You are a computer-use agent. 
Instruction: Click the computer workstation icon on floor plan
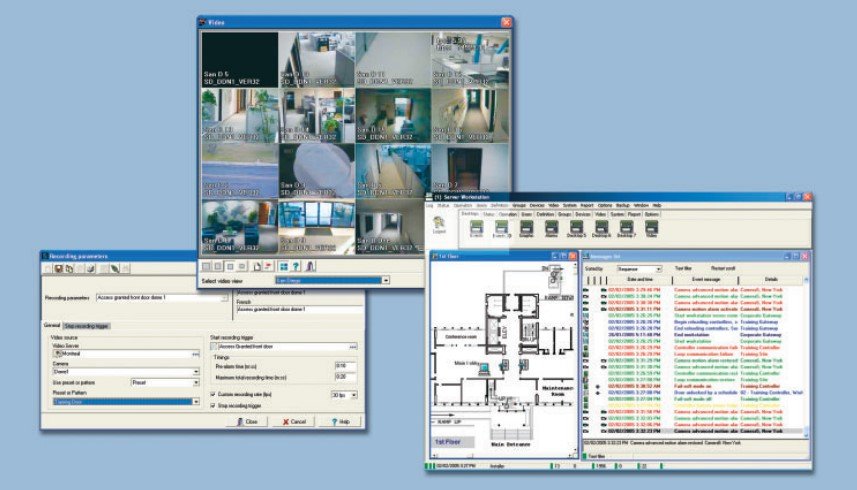pos(484,370)
